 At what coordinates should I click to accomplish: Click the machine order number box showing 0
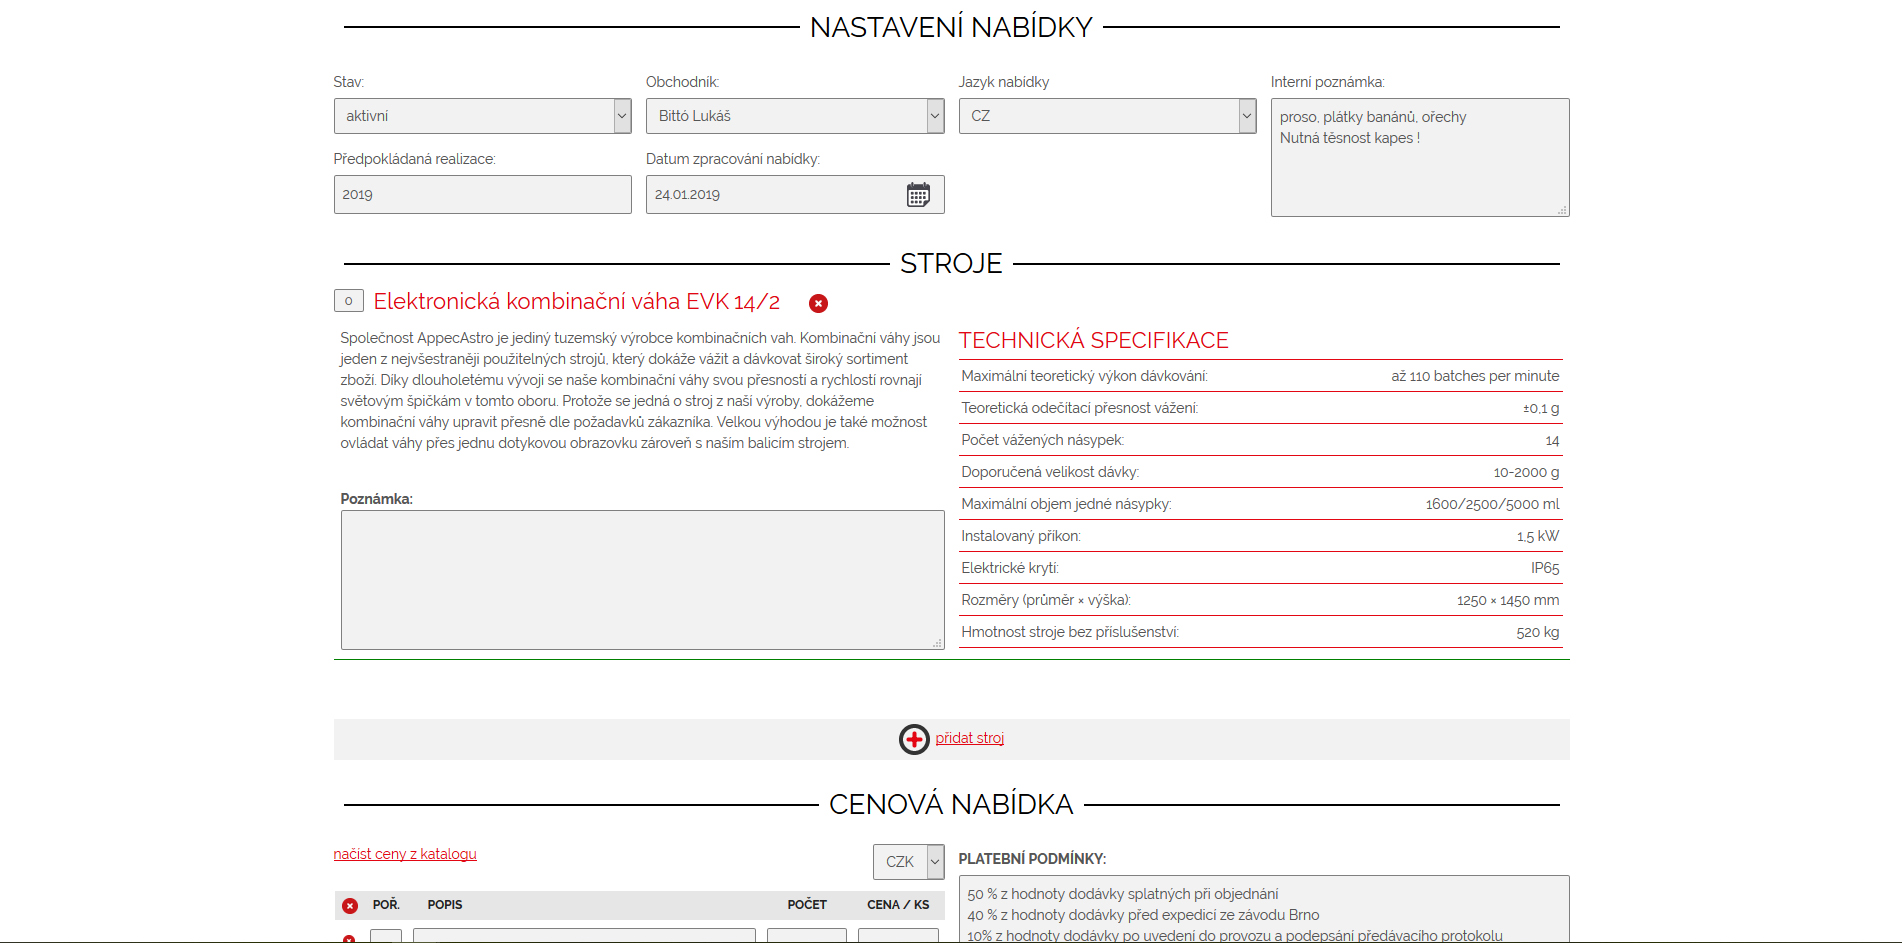348,300
